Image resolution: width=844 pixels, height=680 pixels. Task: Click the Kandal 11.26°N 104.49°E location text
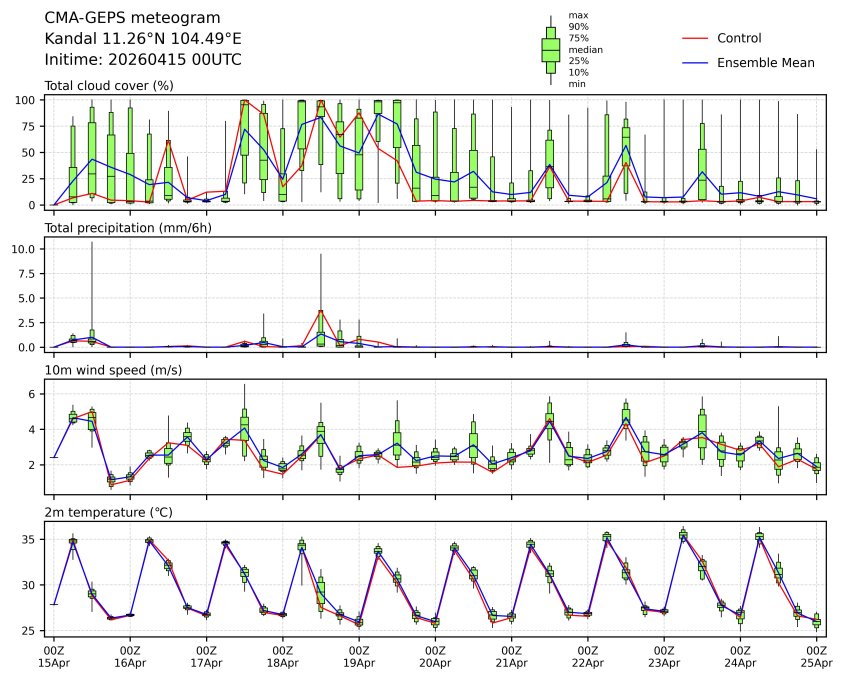[143, 39]
